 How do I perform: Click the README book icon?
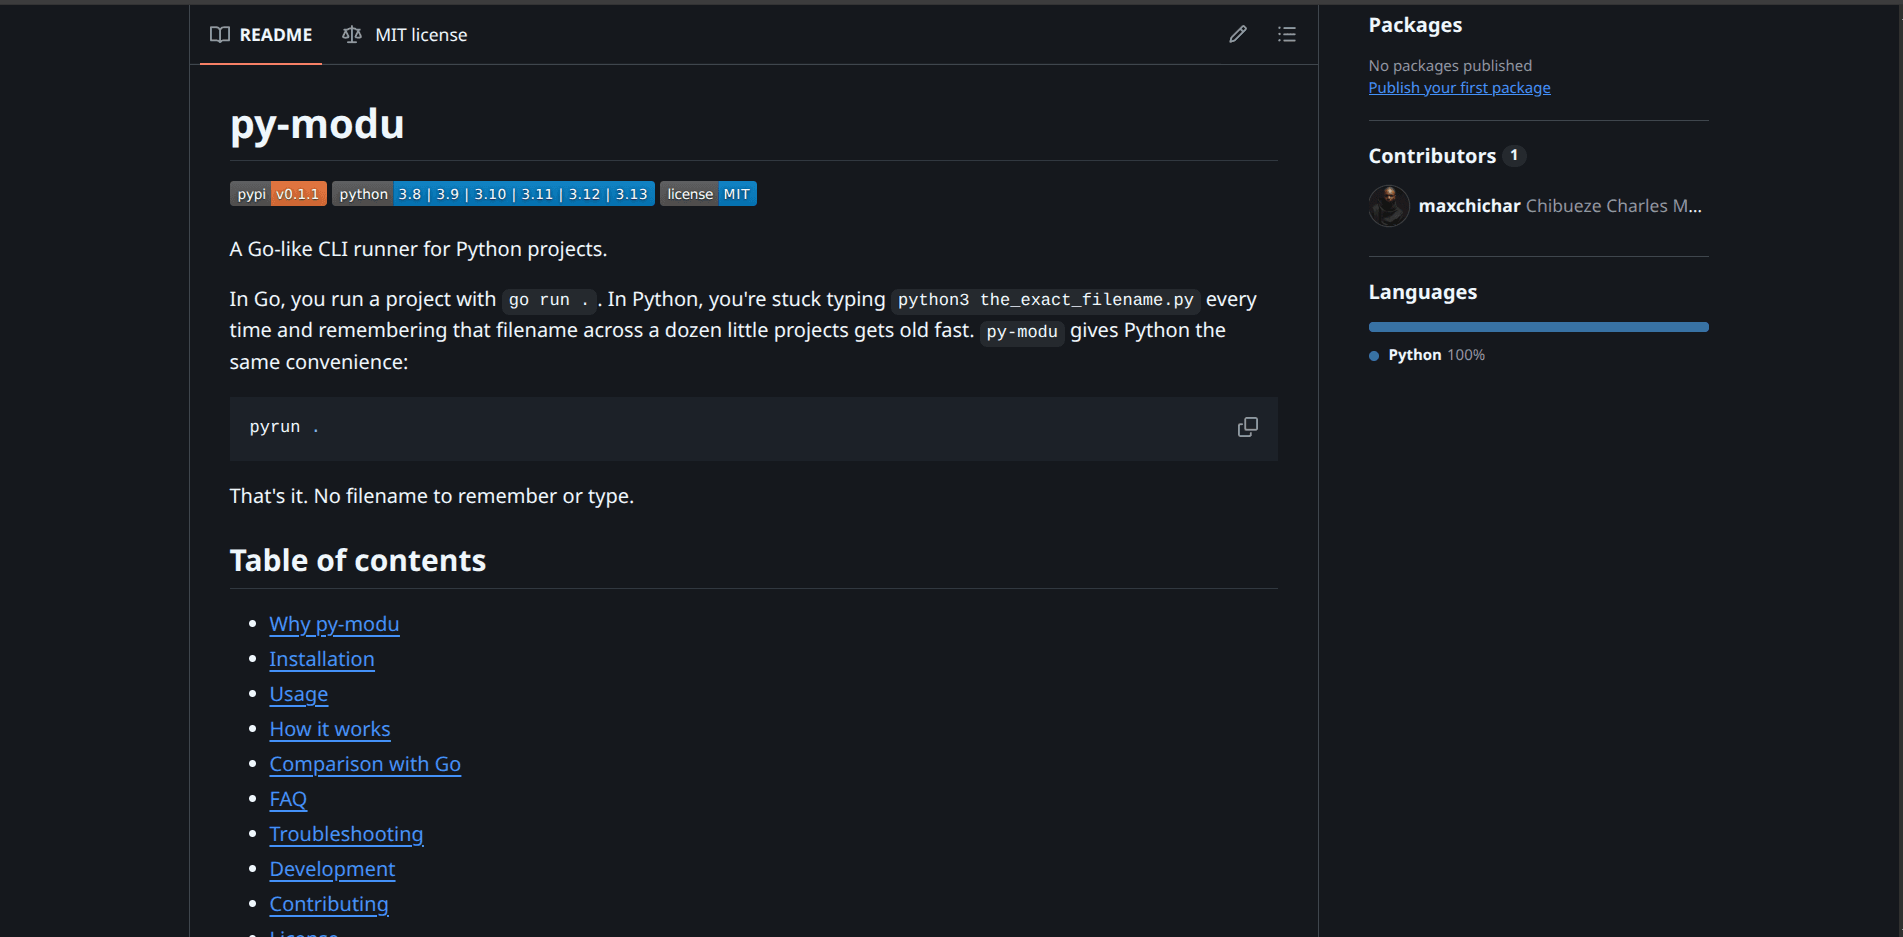click(220, 34)
